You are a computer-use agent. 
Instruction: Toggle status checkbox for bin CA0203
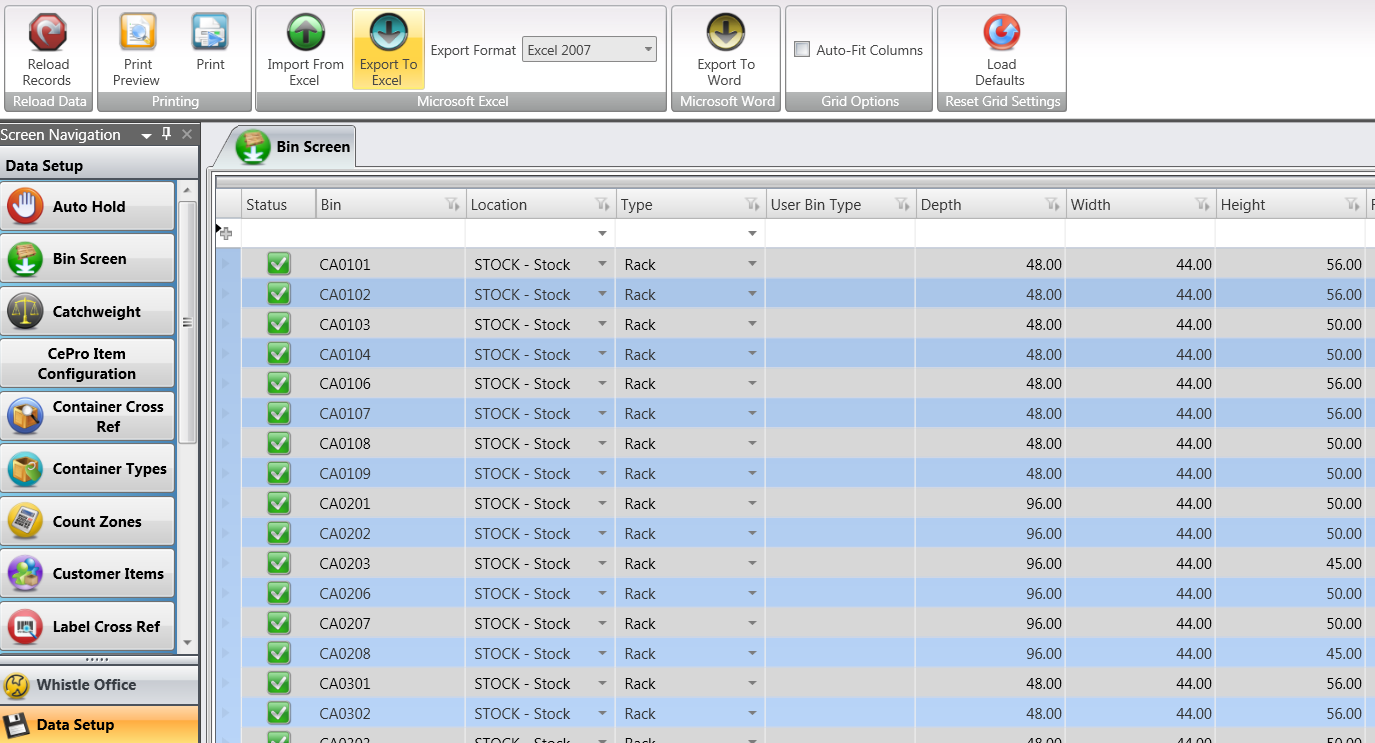(279, 563)
